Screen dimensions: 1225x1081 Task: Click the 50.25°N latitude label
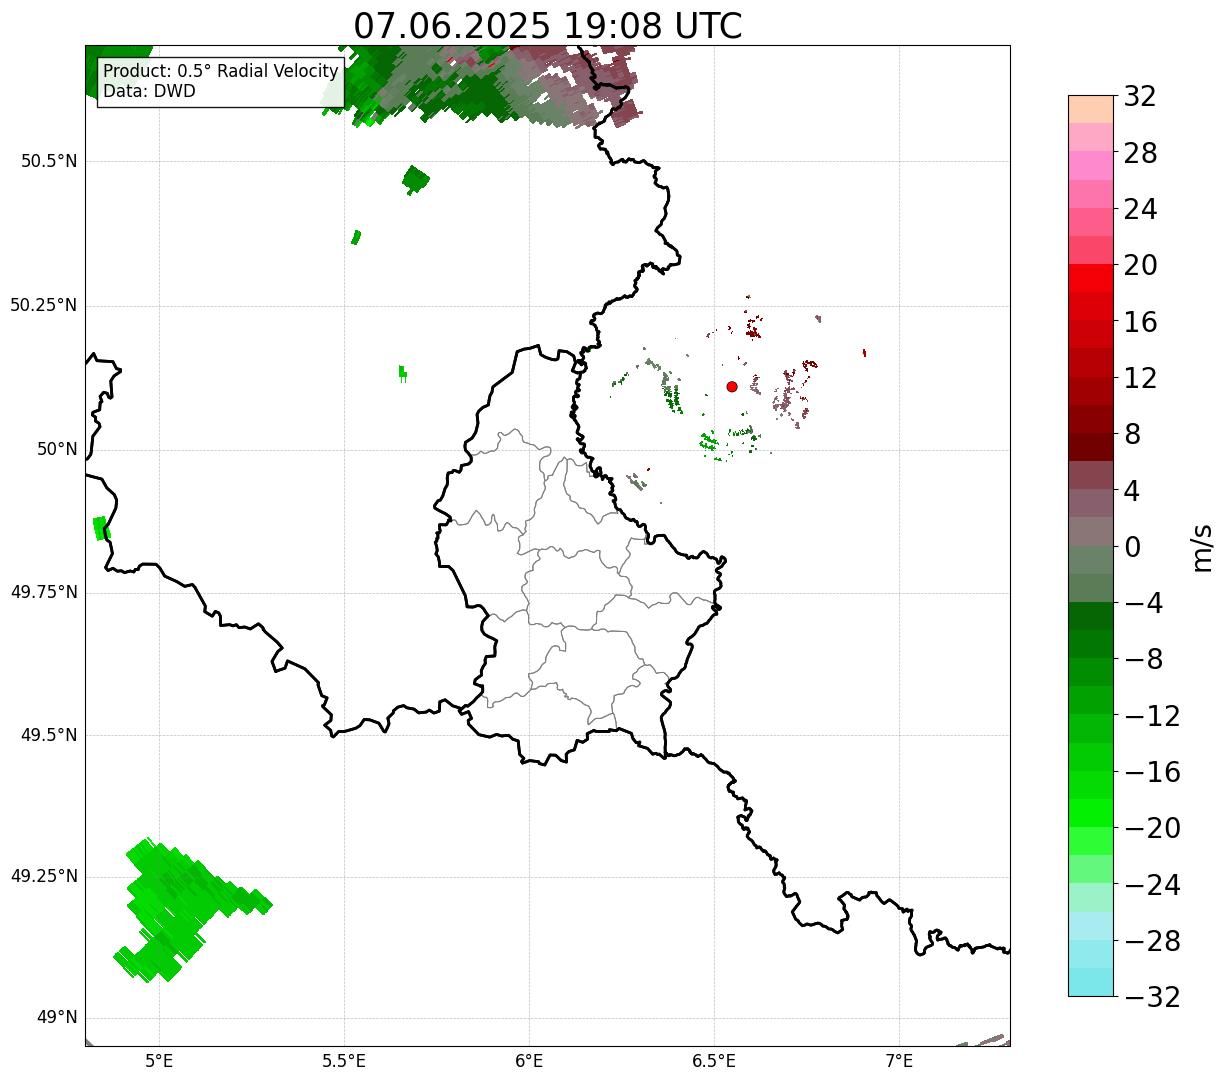[44, 305]
